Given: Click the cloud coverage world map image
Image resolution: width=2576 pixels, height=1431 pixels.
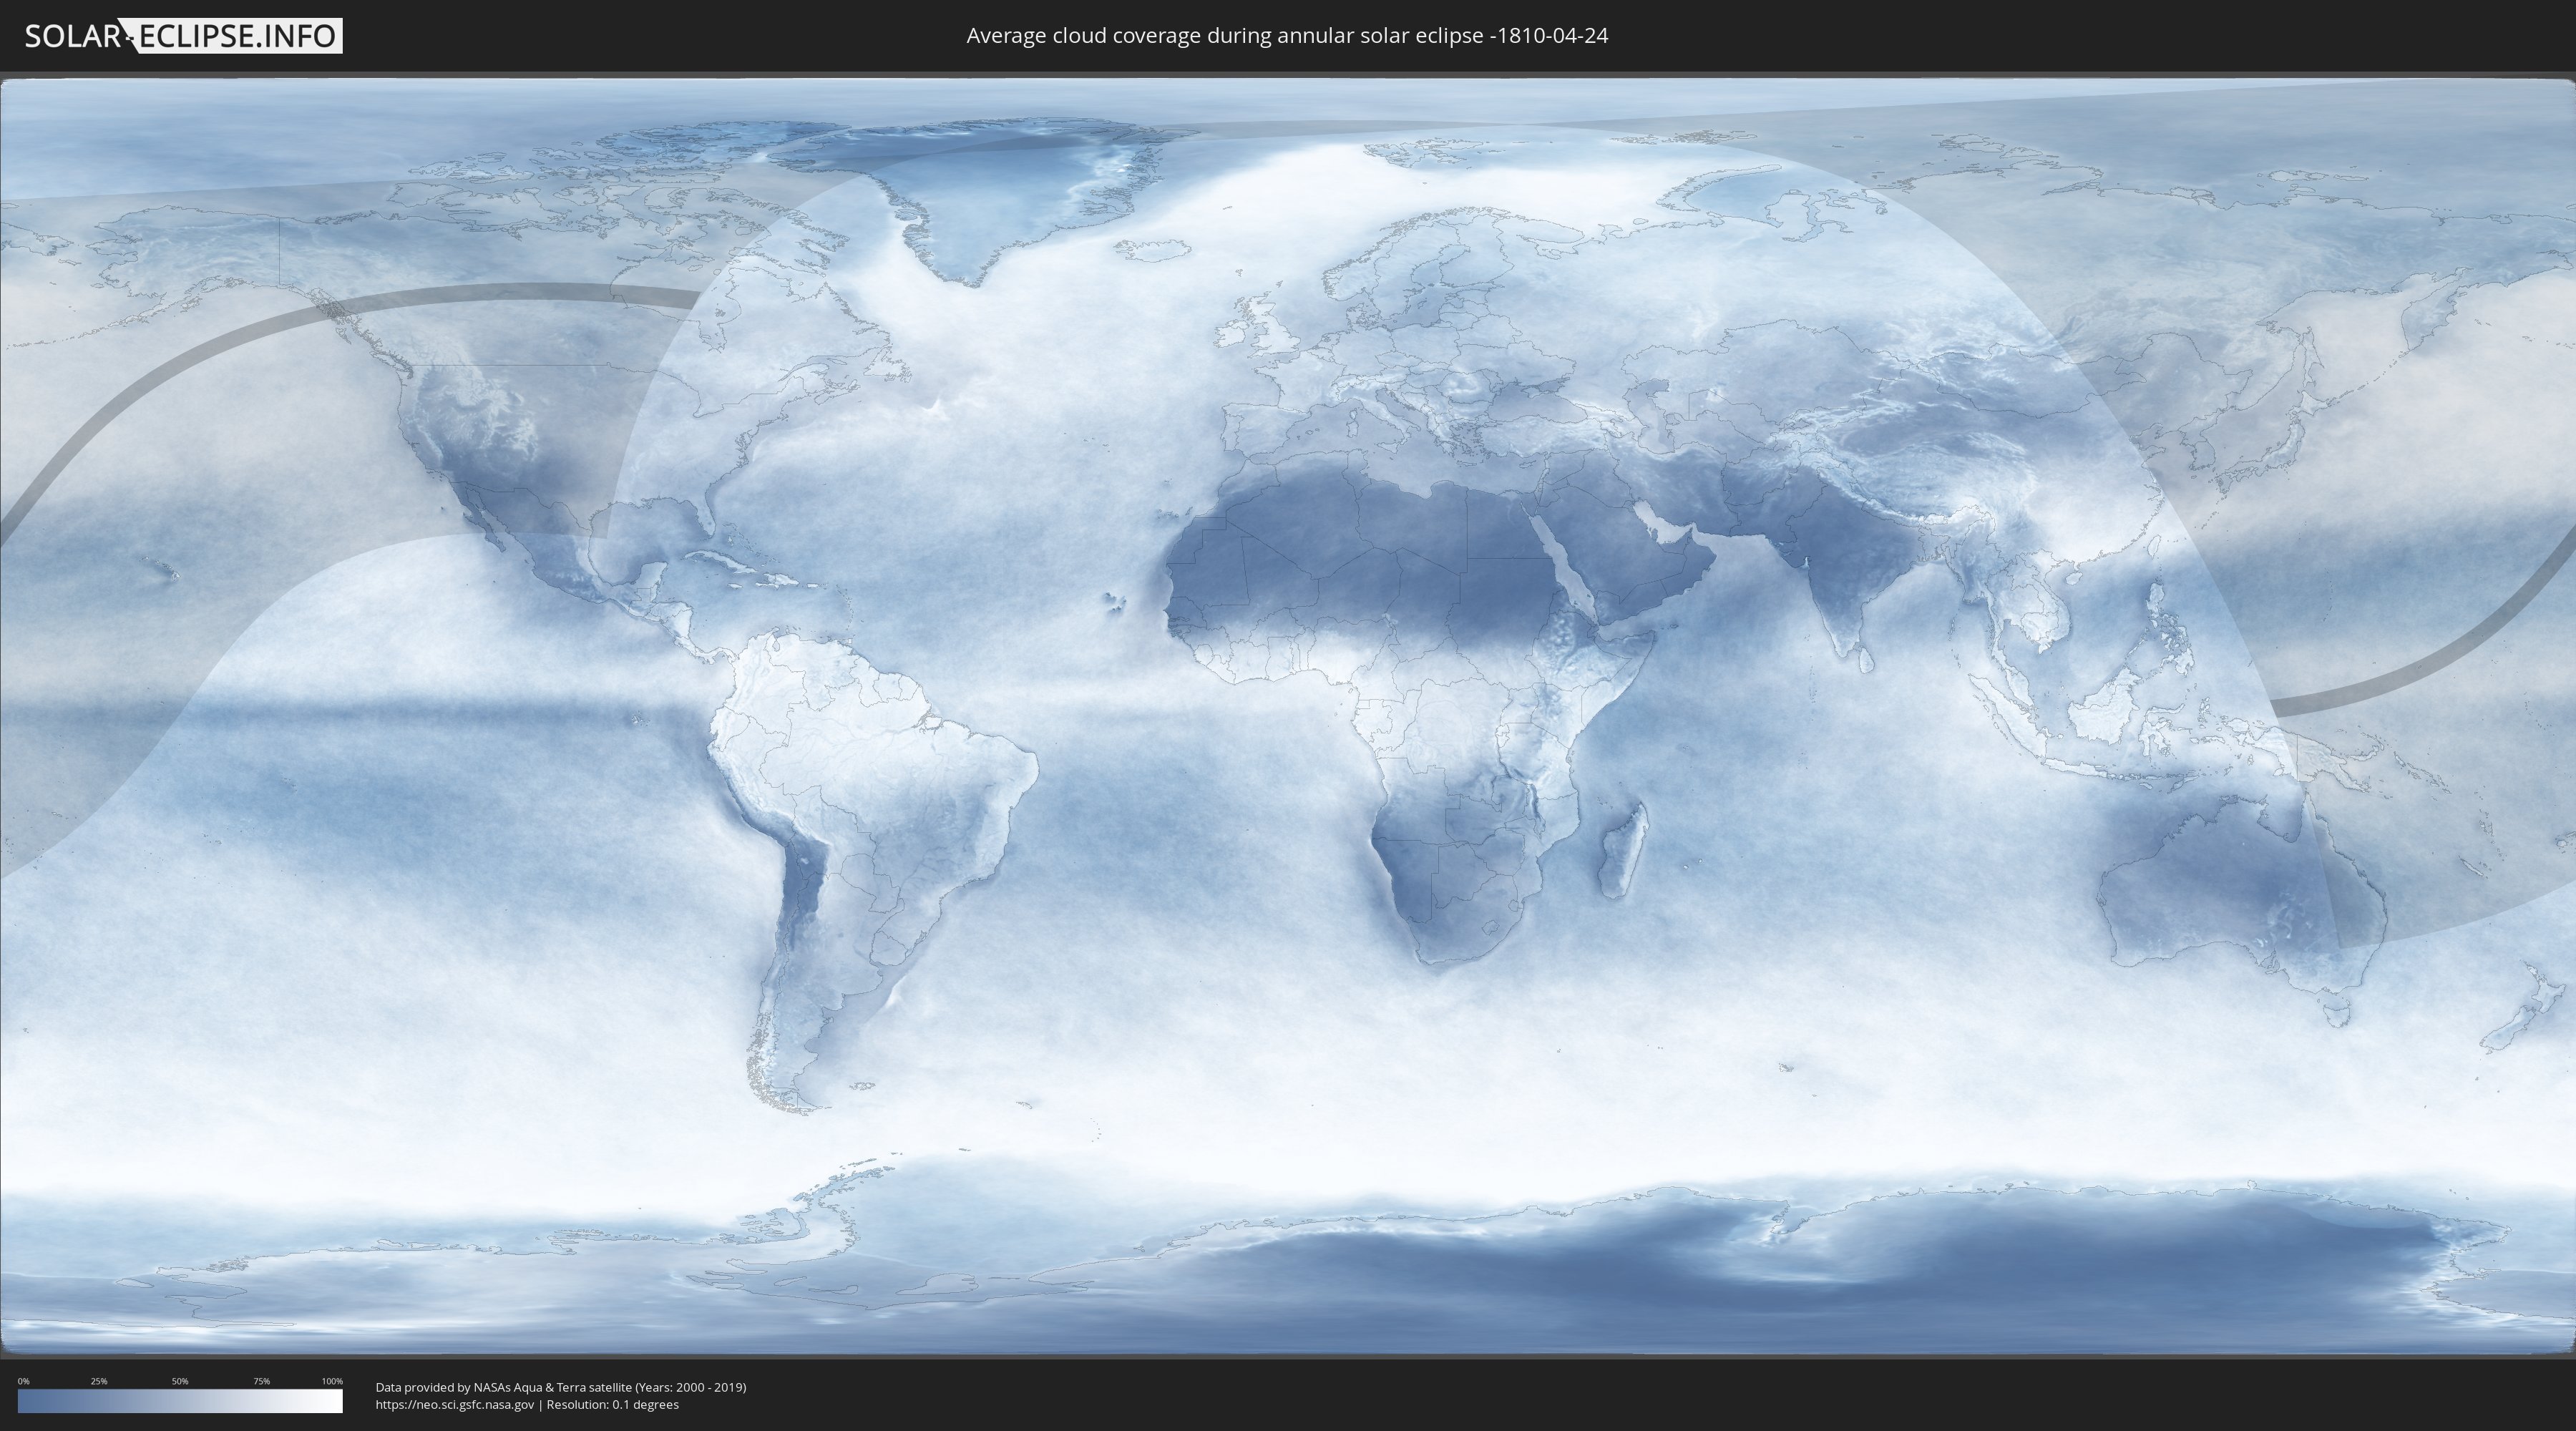Looking at the screenshot, I should (1288, 716).
